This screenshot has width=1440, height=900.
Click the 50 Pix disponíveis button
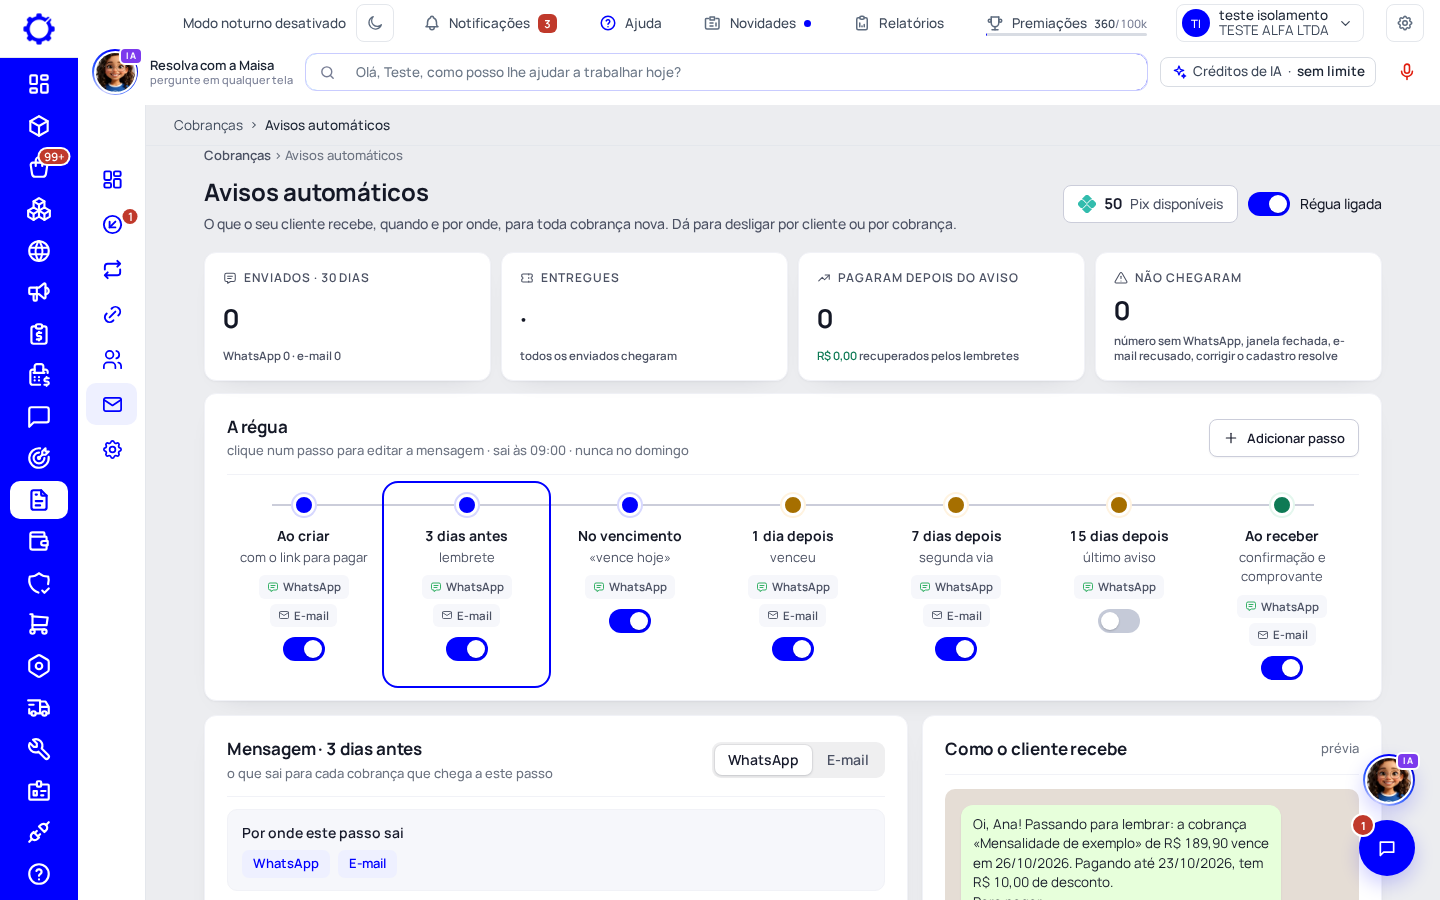tap(1150, 204)
